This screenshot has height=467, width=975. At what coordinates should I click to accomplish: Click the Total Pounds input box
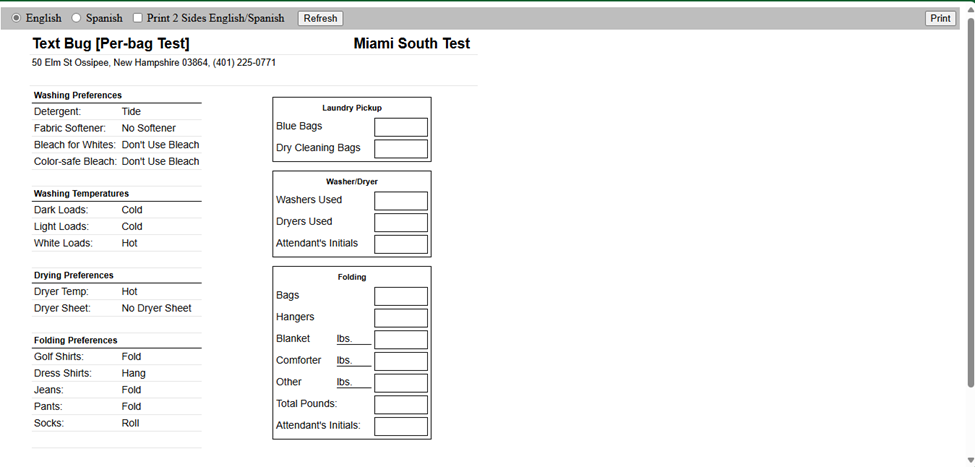click(x=400, y=405)
